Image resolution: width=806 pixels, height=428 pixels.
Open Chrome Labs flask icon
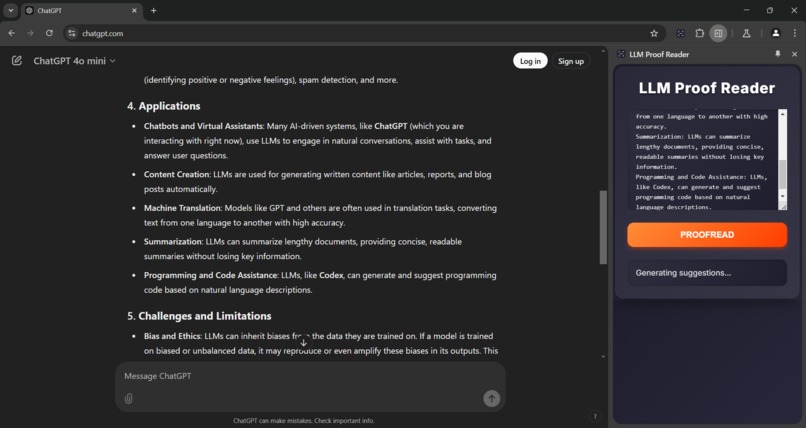pyautogui.click(x=746, y=33)
